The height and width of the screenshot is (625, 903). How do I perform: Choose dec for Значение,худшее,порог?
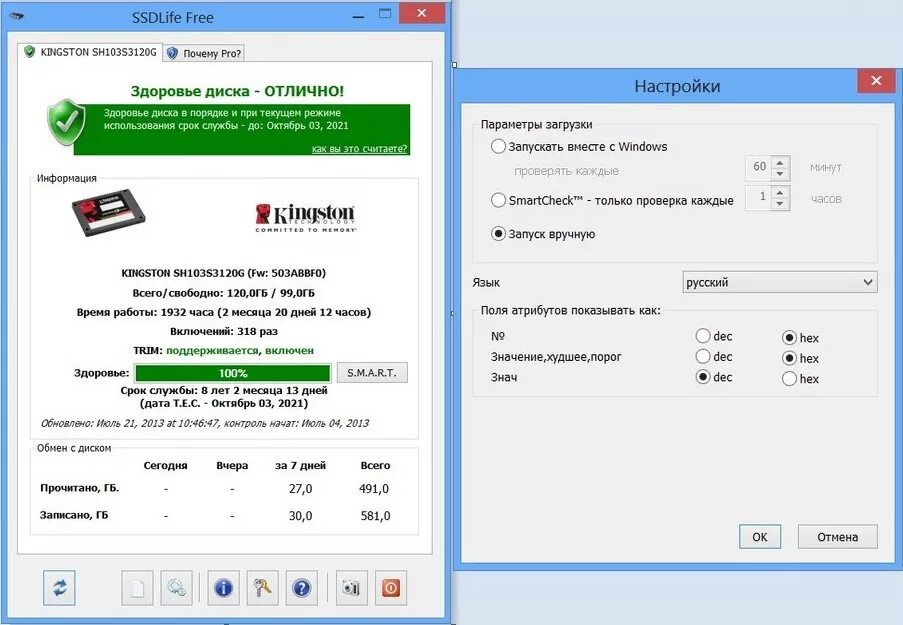coord(703,357)
